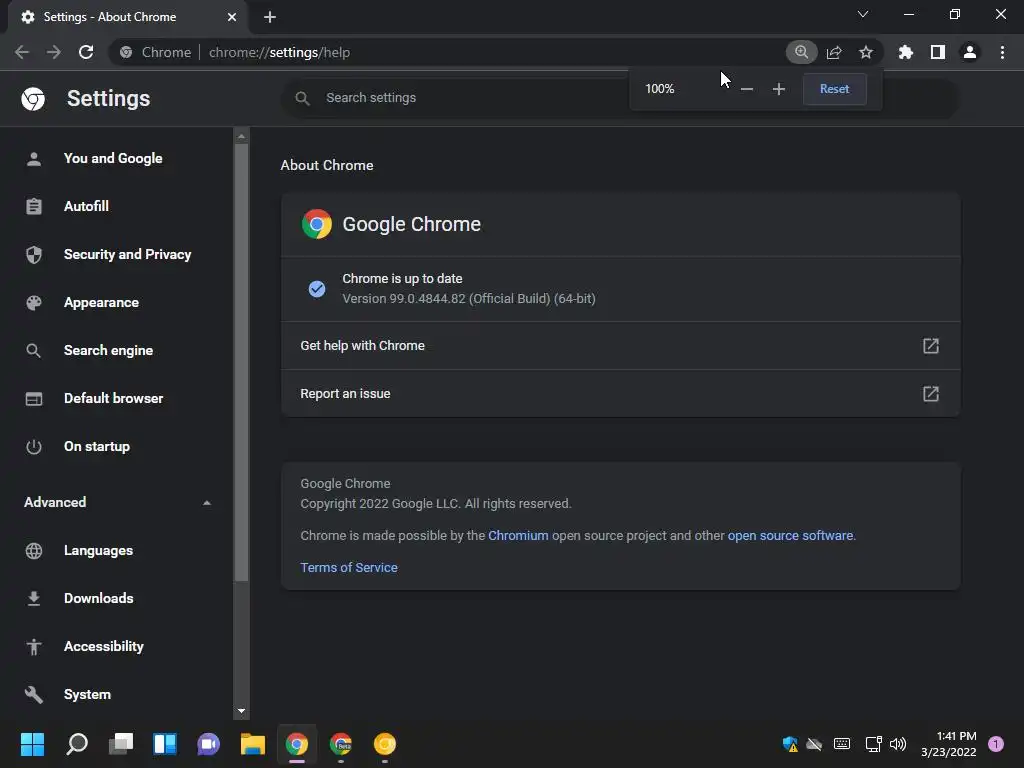Viewport: 1024px width, 768px height.
Task: Click the address bar URL
Action: pyautogui.click(x=280, y=52)
